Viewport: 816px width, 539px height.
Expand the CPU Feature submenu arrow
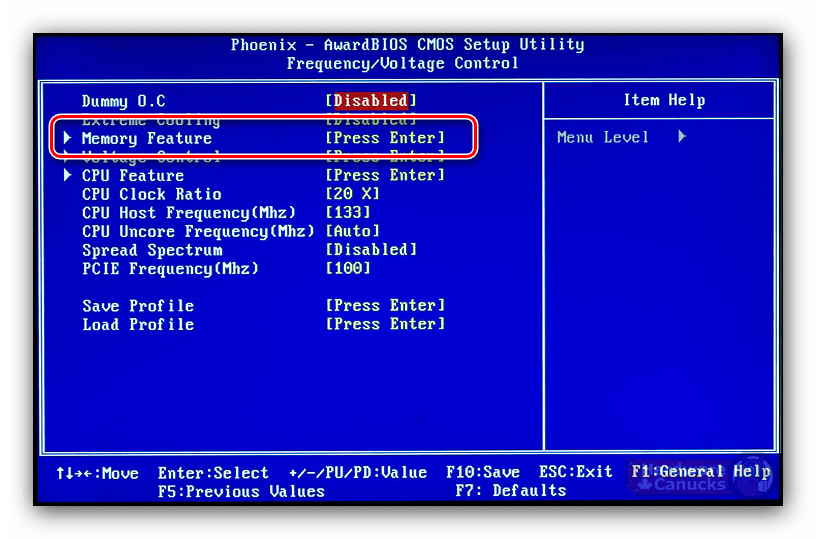(67, 175)
